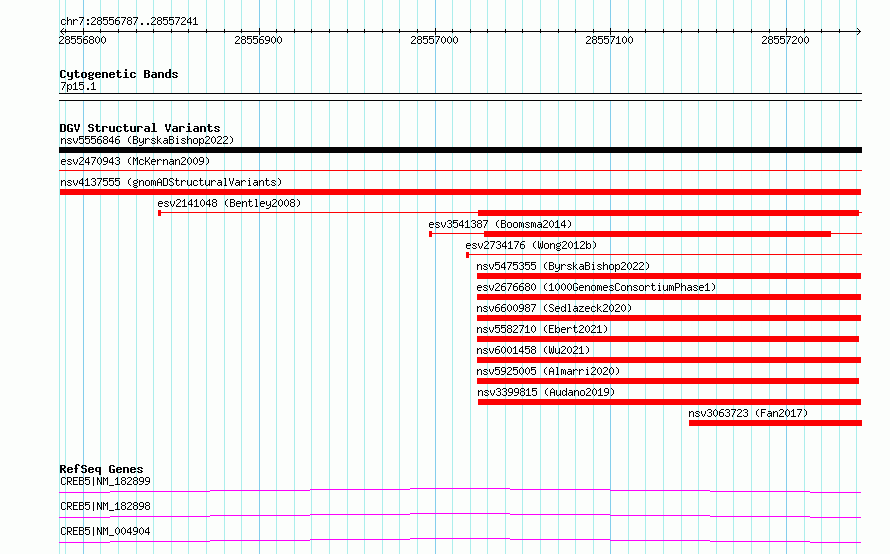Image resolution: width=890 pixels, height=554 pixels.
Task: Click the magenta line of CREB5|NM_182899
Action: pyautogui.click(x=460, y=489)
